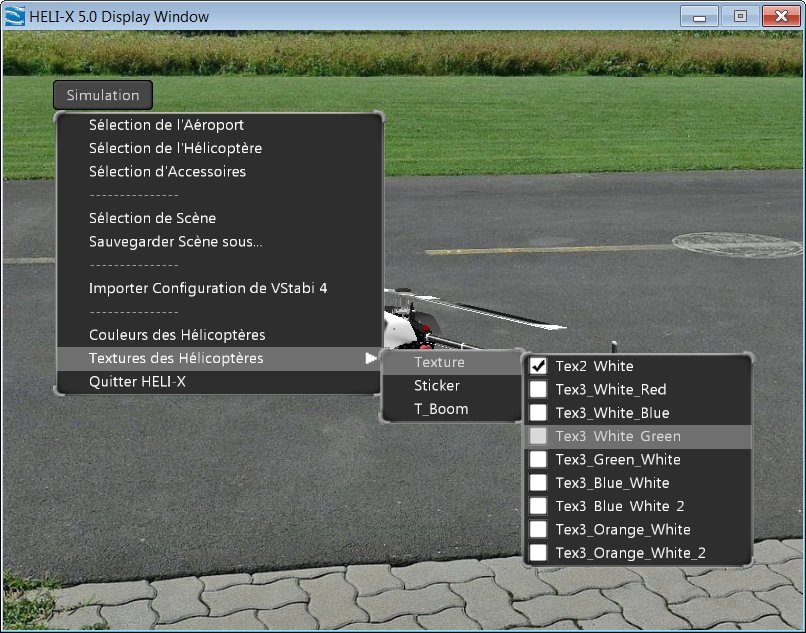Screen dimensions: 806x633
Task: Uncheck the Tex2 White checkbox
Action: 538,366
